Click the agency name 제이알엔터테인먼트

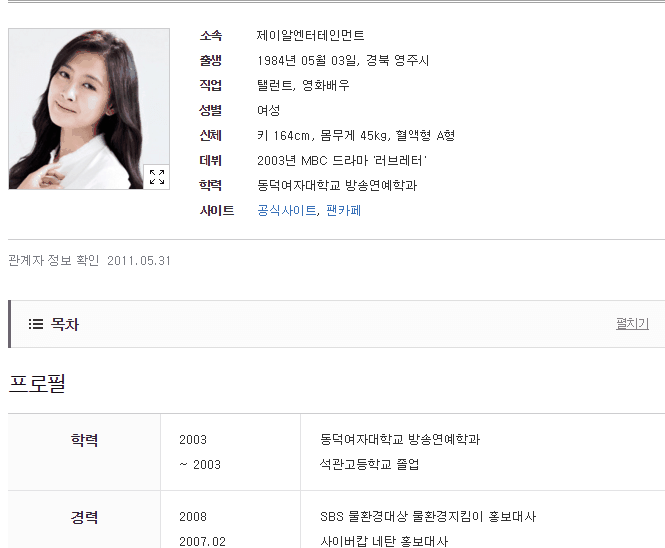[310, 36]
